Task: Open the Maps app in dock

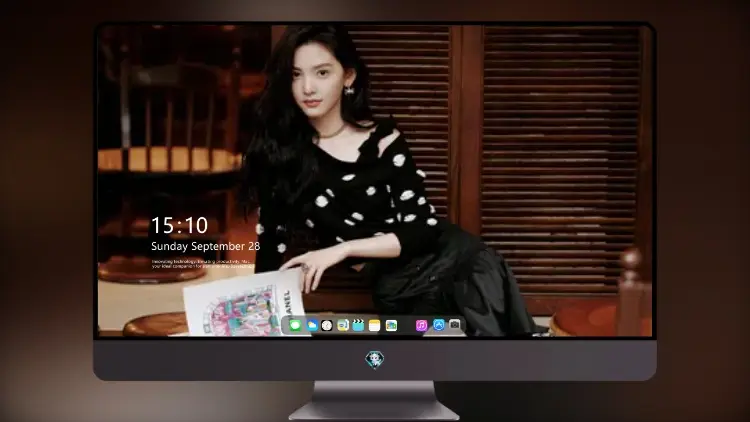Action: (x=343, y=325)
